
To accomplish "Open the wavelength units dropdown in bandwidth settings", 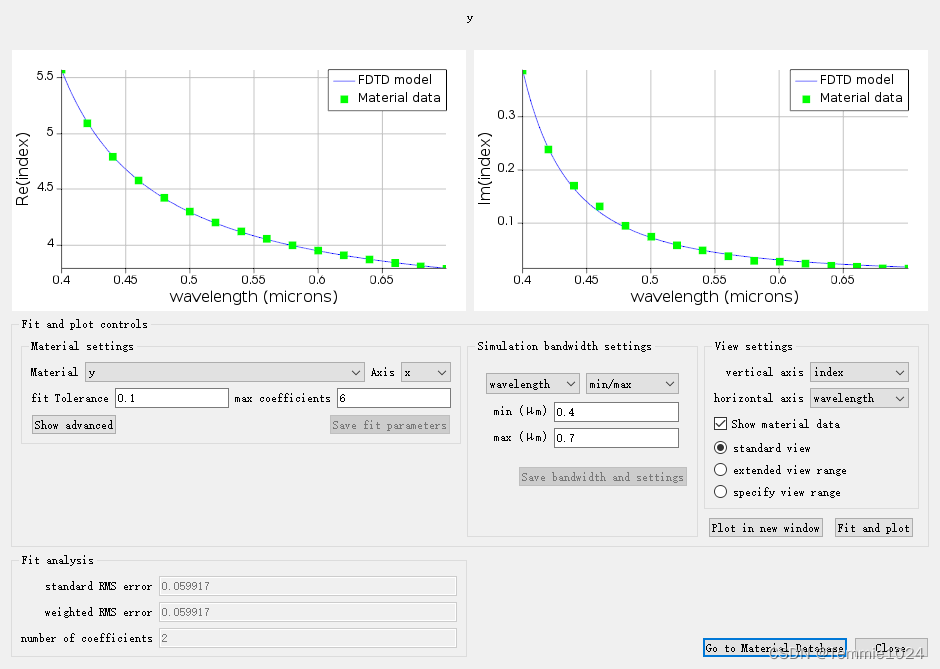I will [532, 384].
